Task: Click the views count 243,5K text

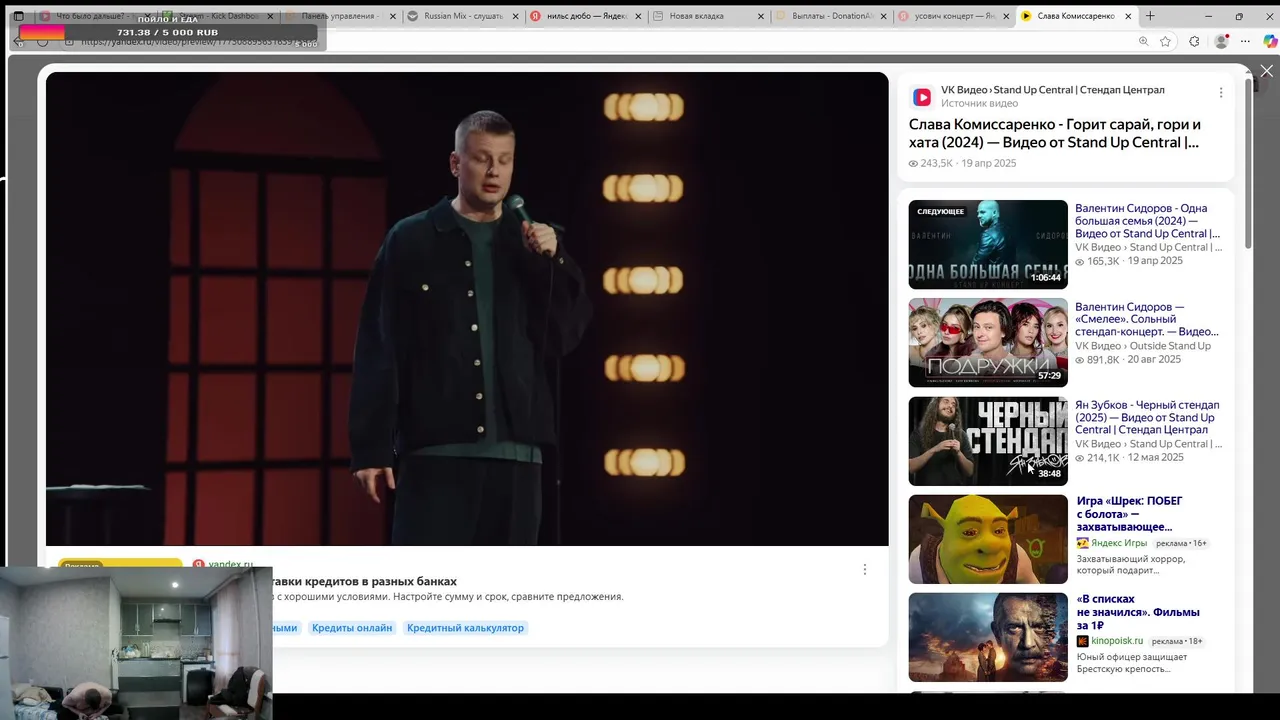Action: tap(936, 163)
